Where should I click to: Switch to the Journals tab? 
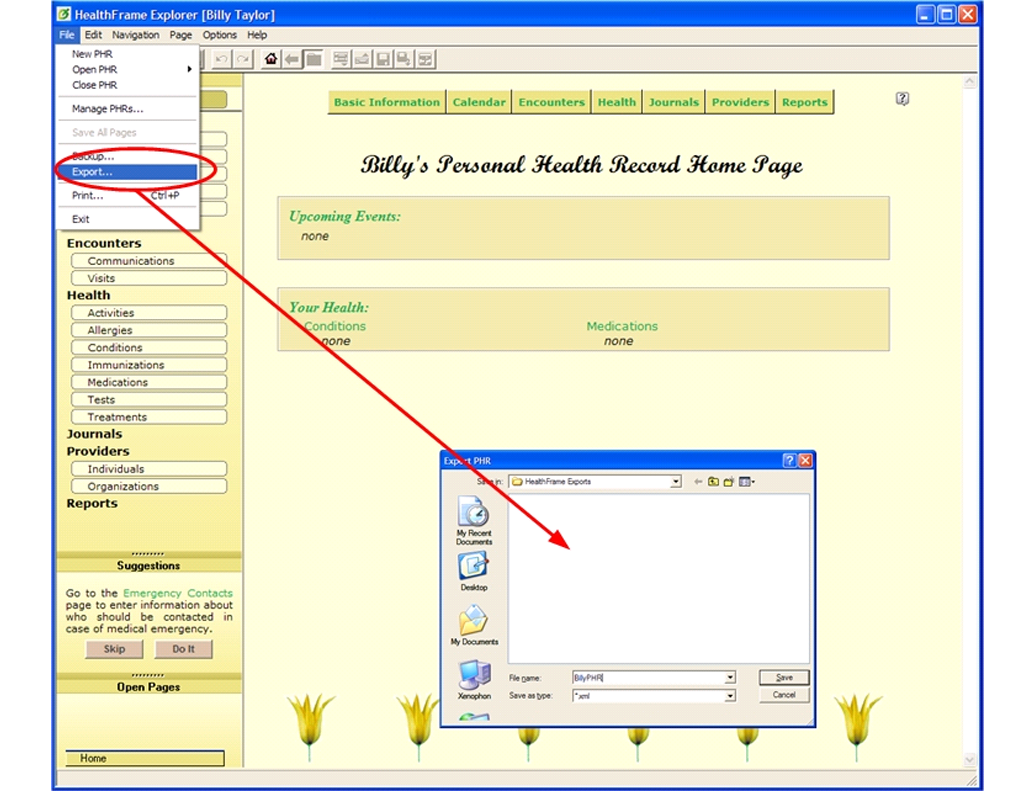click(673, 102)
